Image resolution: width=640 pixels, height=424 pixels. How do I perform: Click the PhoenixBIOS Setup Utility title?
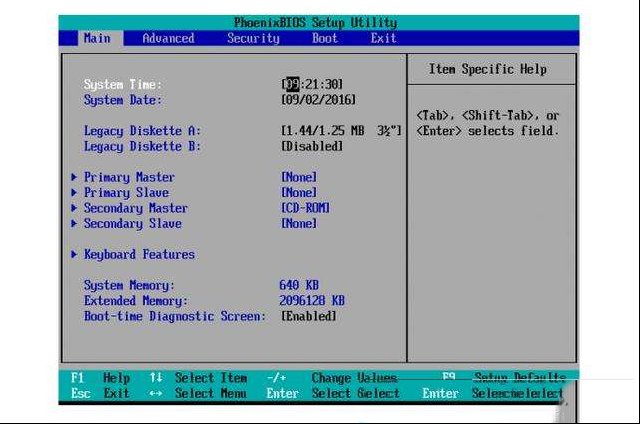(316, 22)
